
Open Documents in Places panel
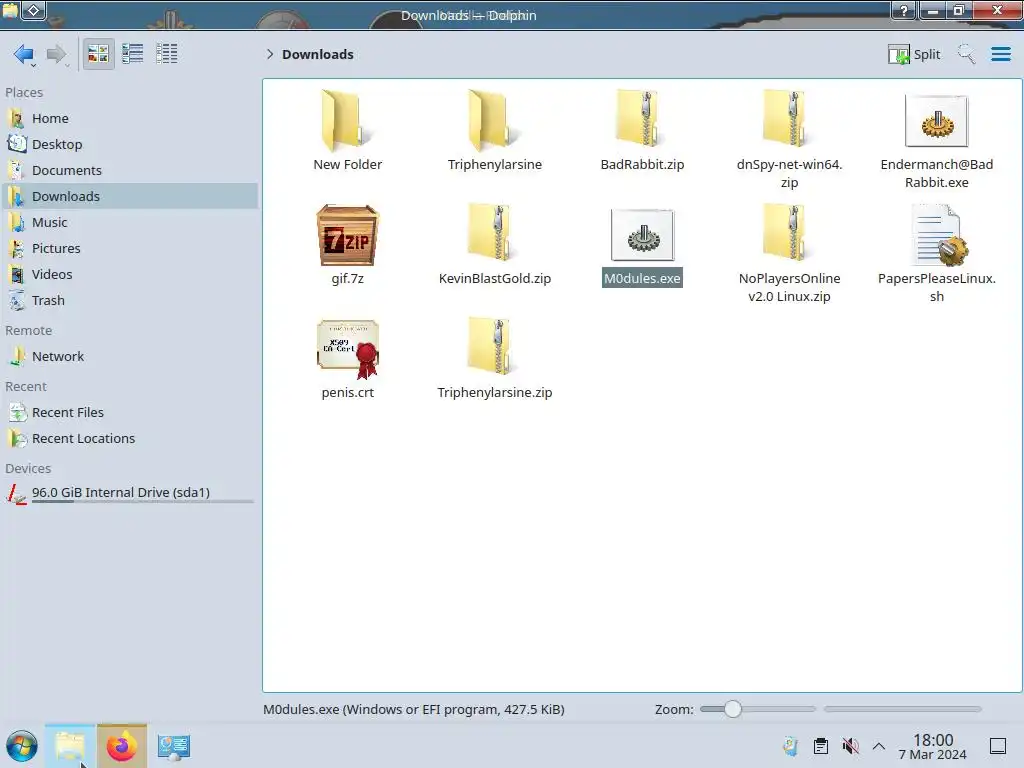click(x=131, y=170)
